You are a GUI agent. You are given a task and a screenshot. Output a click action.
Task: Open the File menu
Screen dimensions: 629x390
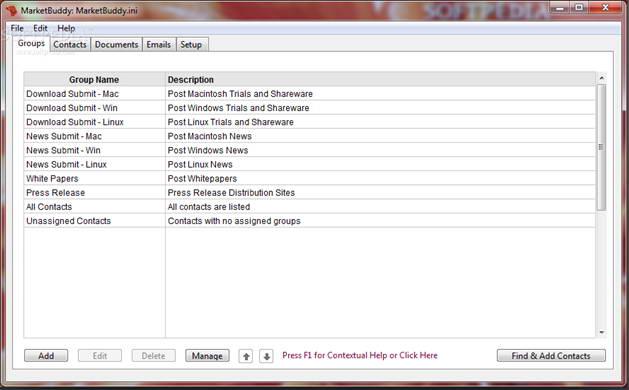pos(17,28)
